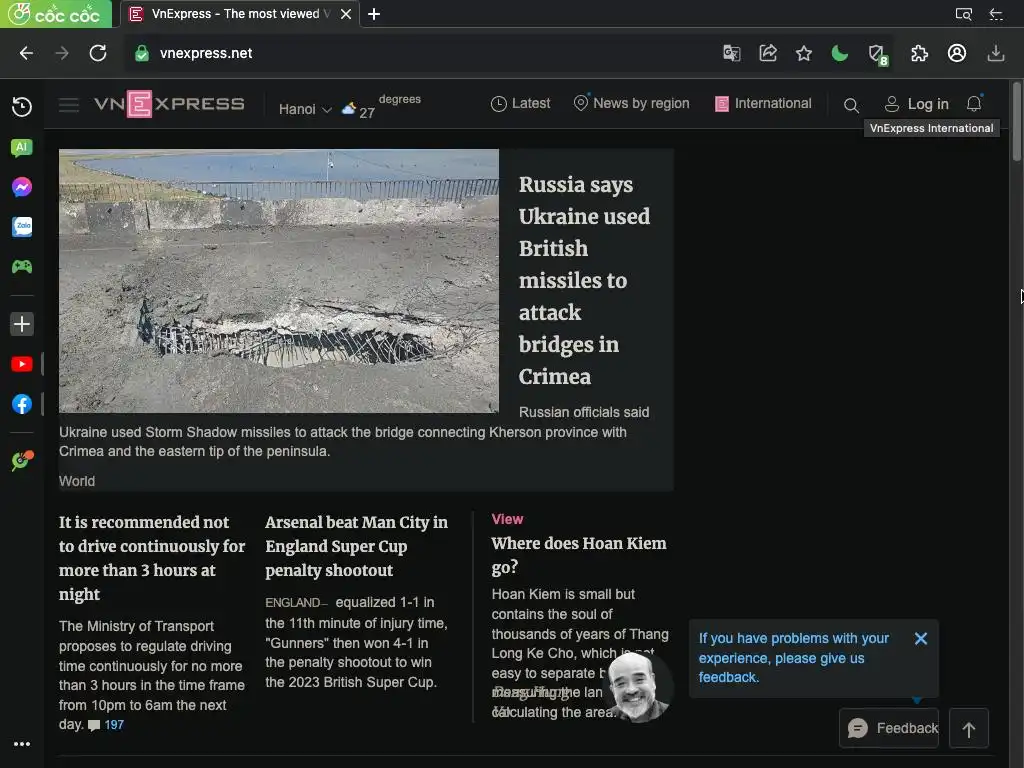Click the share page icon
Image resolution: width=1024 pixels, height=768 pixels.
(768, 54)
